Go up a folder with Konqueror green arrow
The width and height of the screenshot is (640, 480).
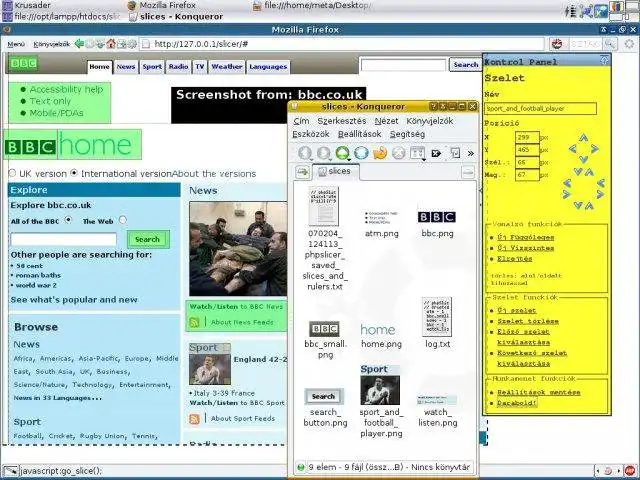pyautogui.click(x=342, y=153)
